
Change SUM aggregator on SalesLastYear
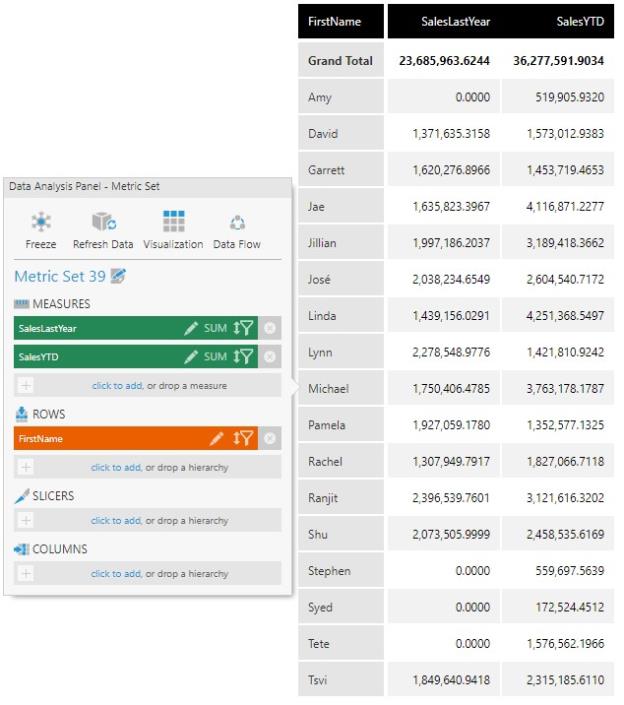215,328
